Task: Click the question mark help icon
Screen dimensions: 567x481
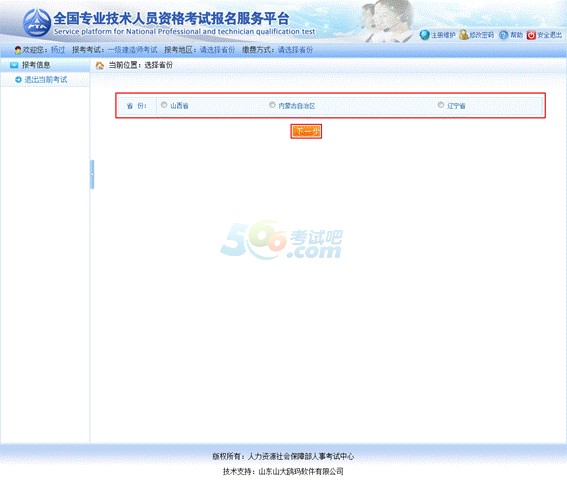Action: click(503, 35)
